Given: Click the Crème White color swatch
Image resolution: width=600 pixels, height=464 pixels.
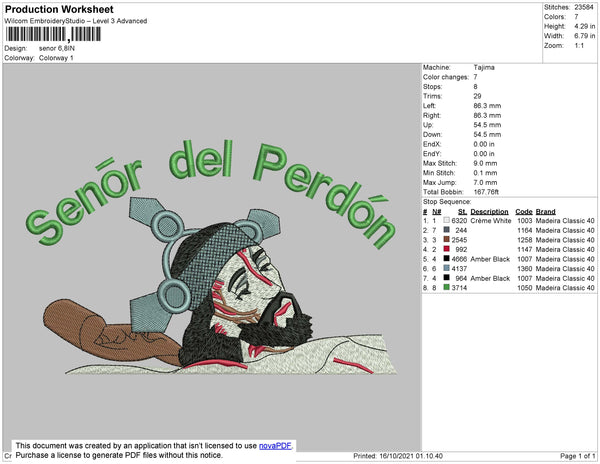Looking at the screenshot, I should coord(446,221).
